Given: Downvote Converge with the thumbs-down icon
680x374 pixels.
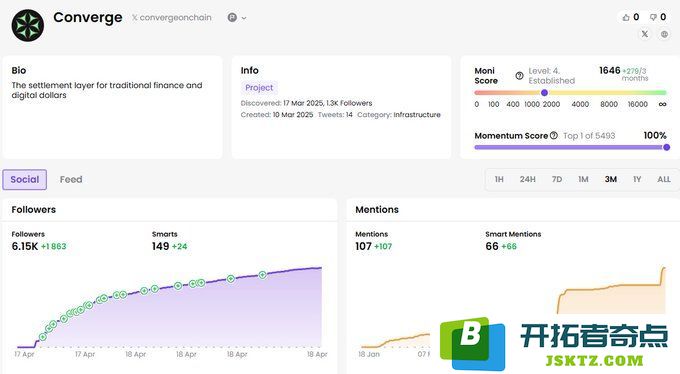Looking at the screenshot, I should [x=653, y=17].
